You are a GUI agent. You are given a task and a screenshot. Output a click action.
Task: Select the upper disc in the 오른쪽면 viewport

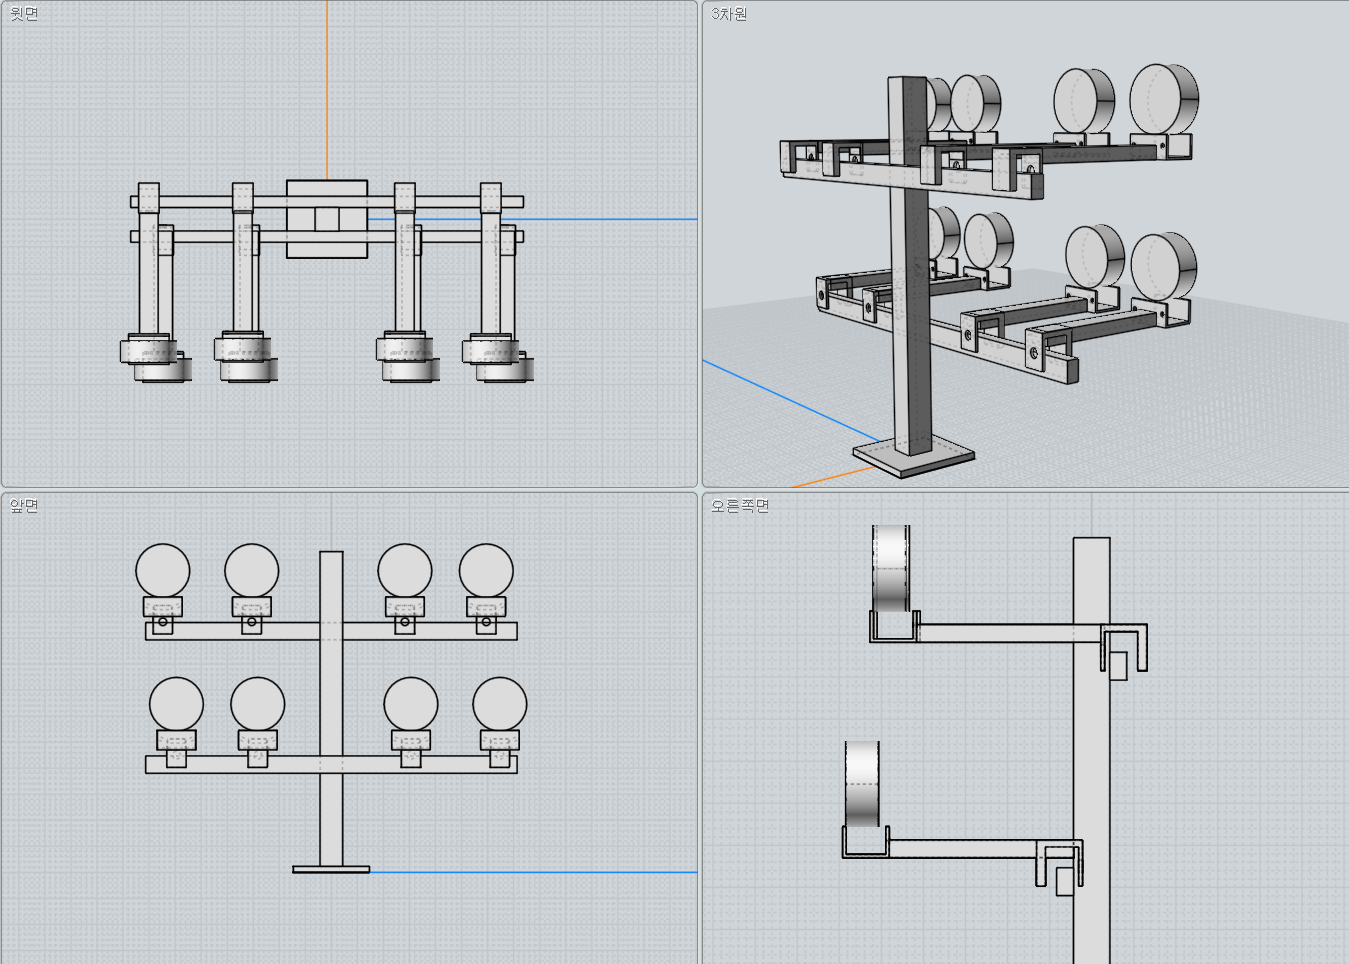[891, 568]
